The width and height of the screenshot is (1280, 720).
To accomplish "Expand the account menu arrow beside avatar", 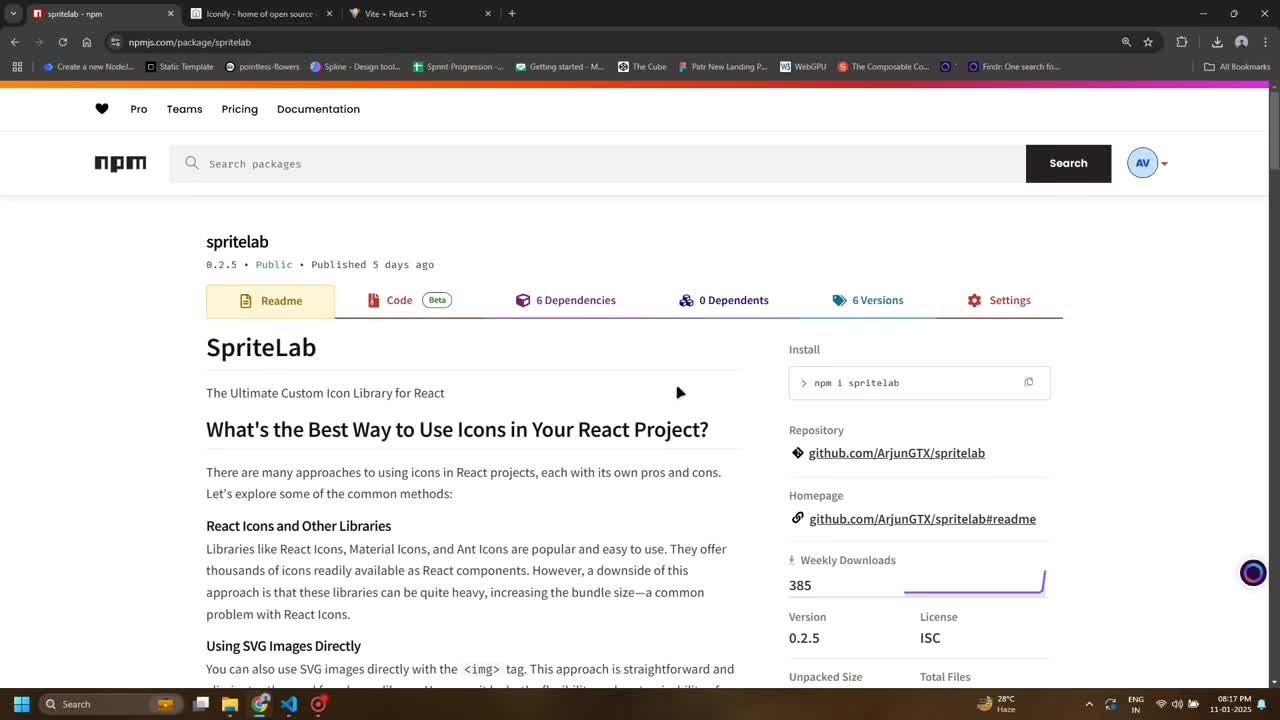I will [1164, 164].
